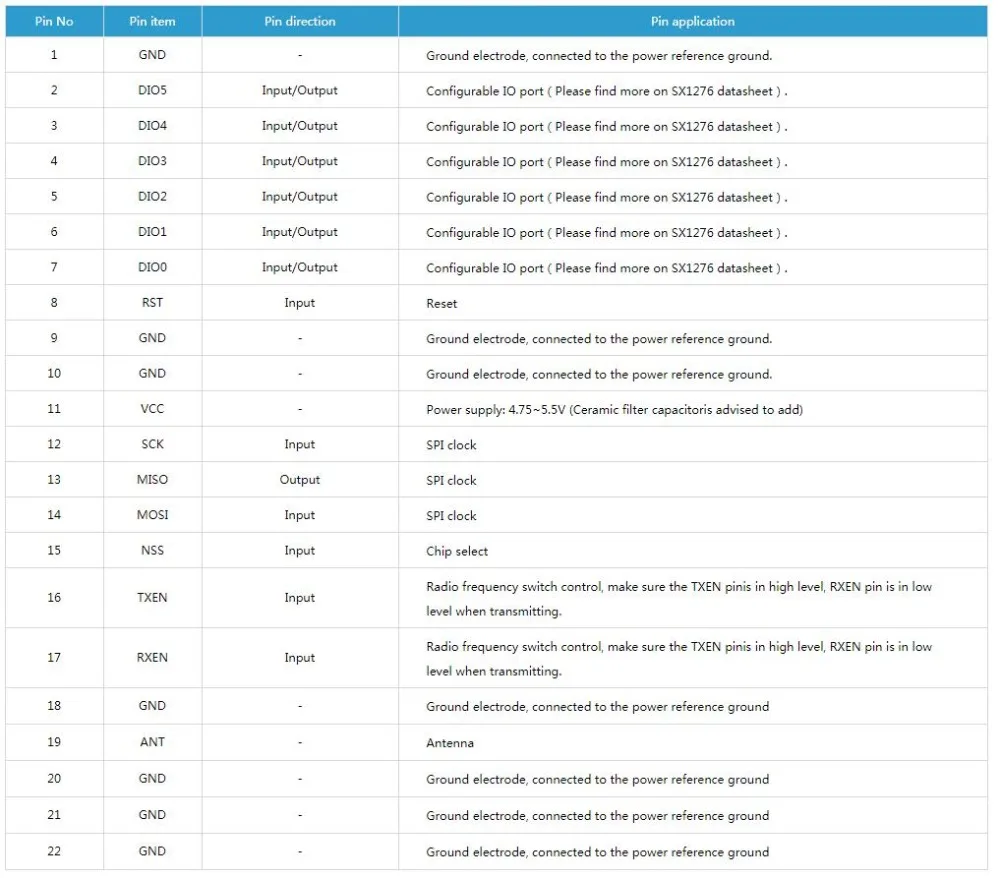Click the Antenna description text
The width and height of the screenshot is (1000, 878).
(x=450, y=743)
